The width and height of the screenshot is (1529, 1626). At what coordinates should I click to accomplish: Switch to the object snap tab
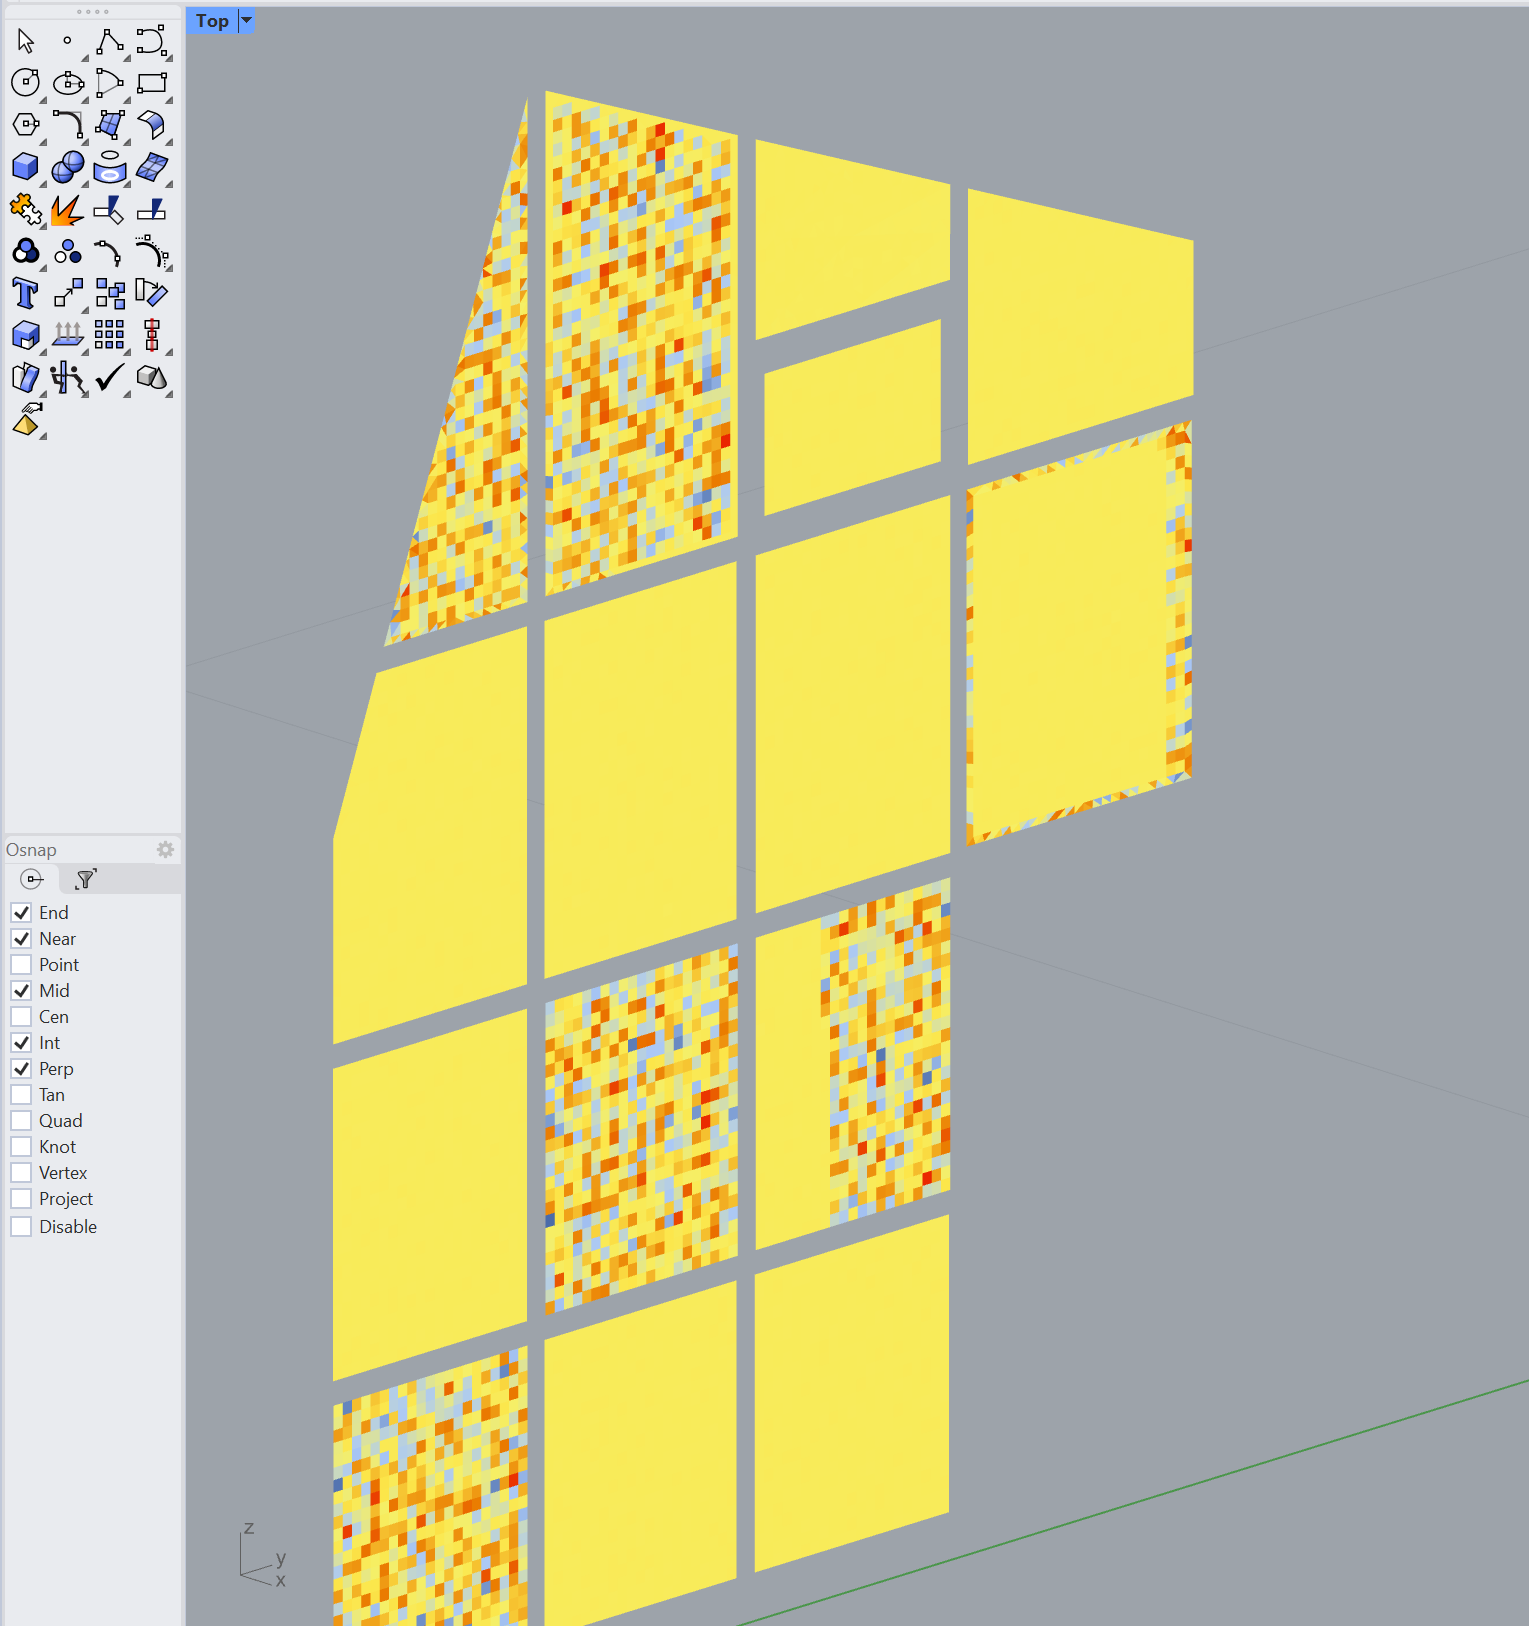pos(32,879)
